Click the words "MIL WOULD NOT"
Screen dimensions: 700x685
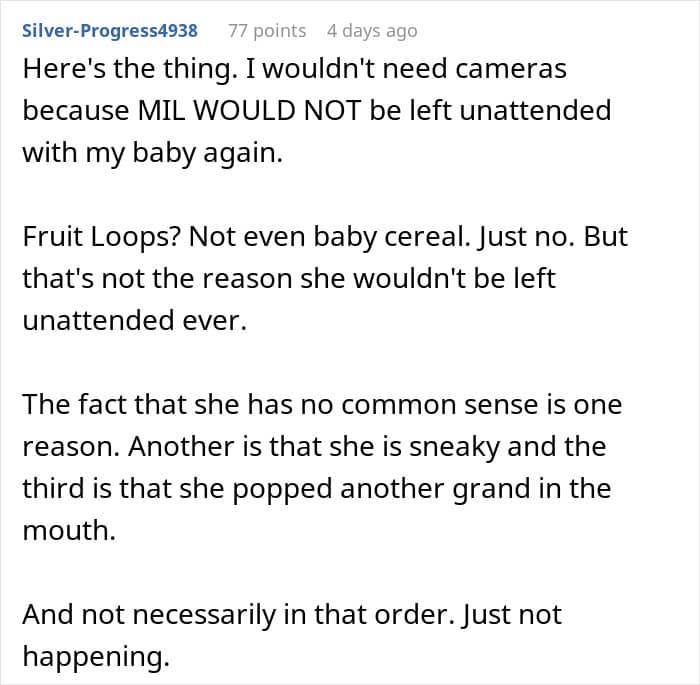click(x=249, y=110)
